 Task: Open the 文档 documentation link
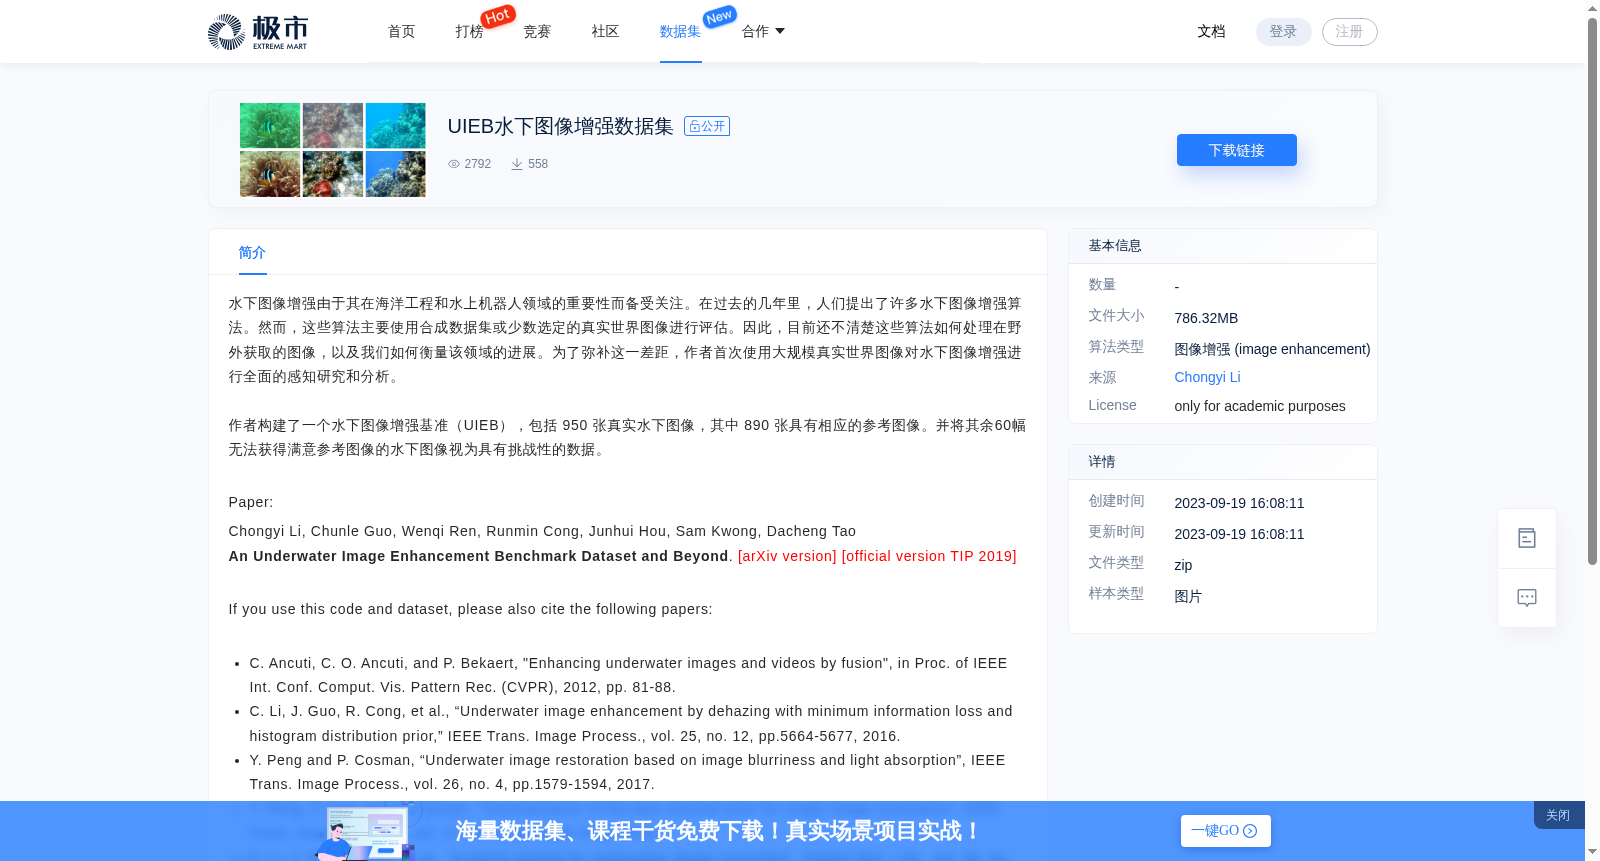click(1211, 32)
